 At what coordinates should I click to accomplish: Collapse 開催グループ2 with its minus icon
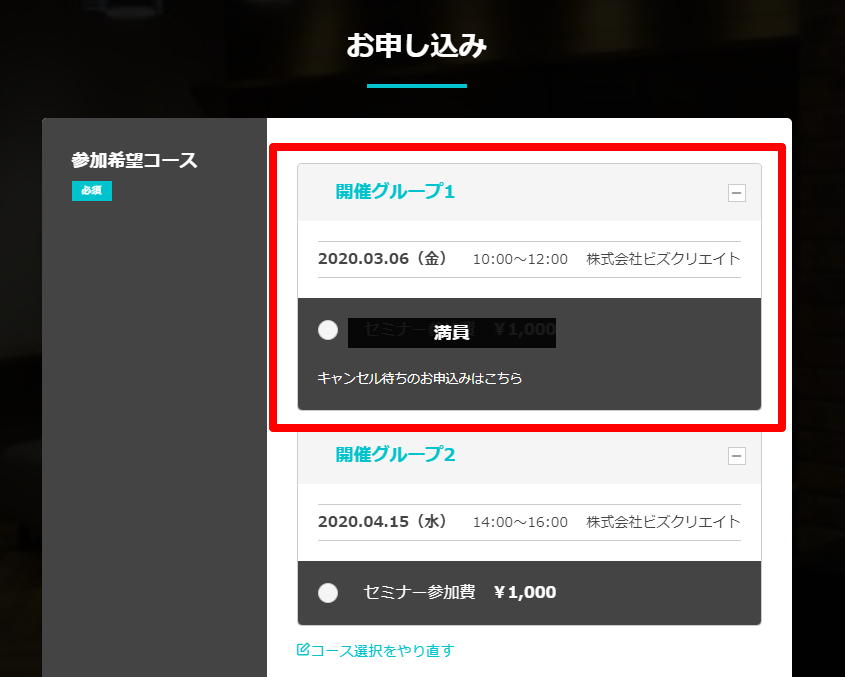[x=737, y=455]
